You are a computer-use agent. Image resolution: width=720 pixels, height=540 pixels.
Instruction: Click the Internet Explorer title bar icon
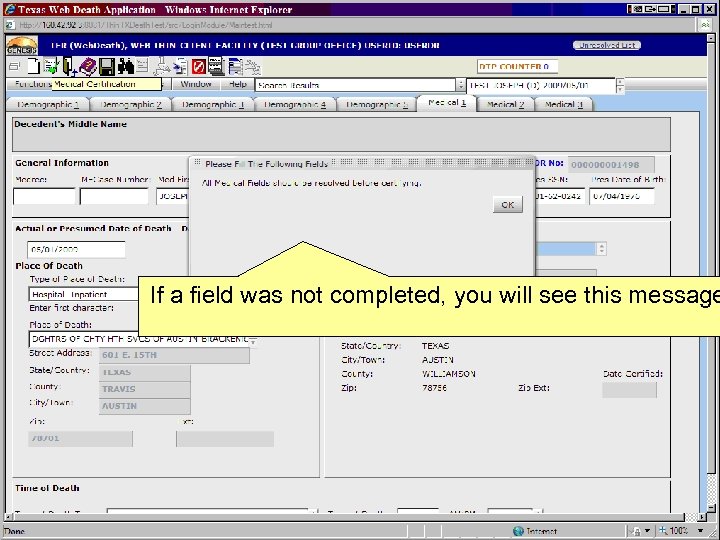(9, 9)
